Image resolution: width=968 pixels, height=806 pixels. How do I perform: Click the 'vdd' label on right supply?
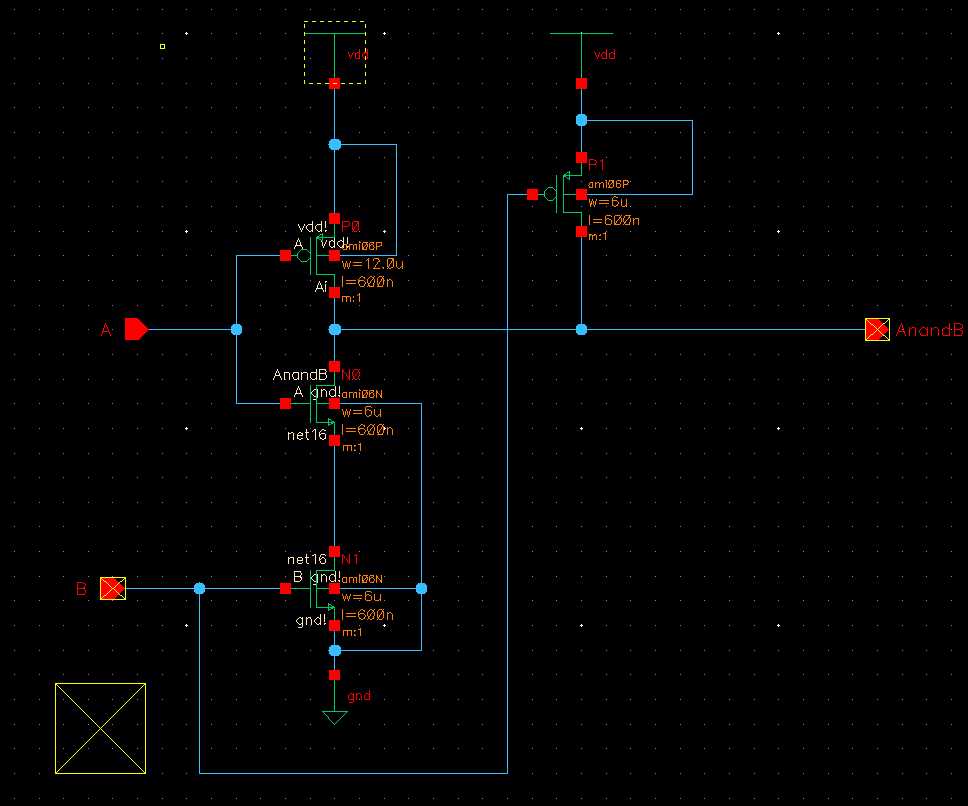[x=604, y=54]
